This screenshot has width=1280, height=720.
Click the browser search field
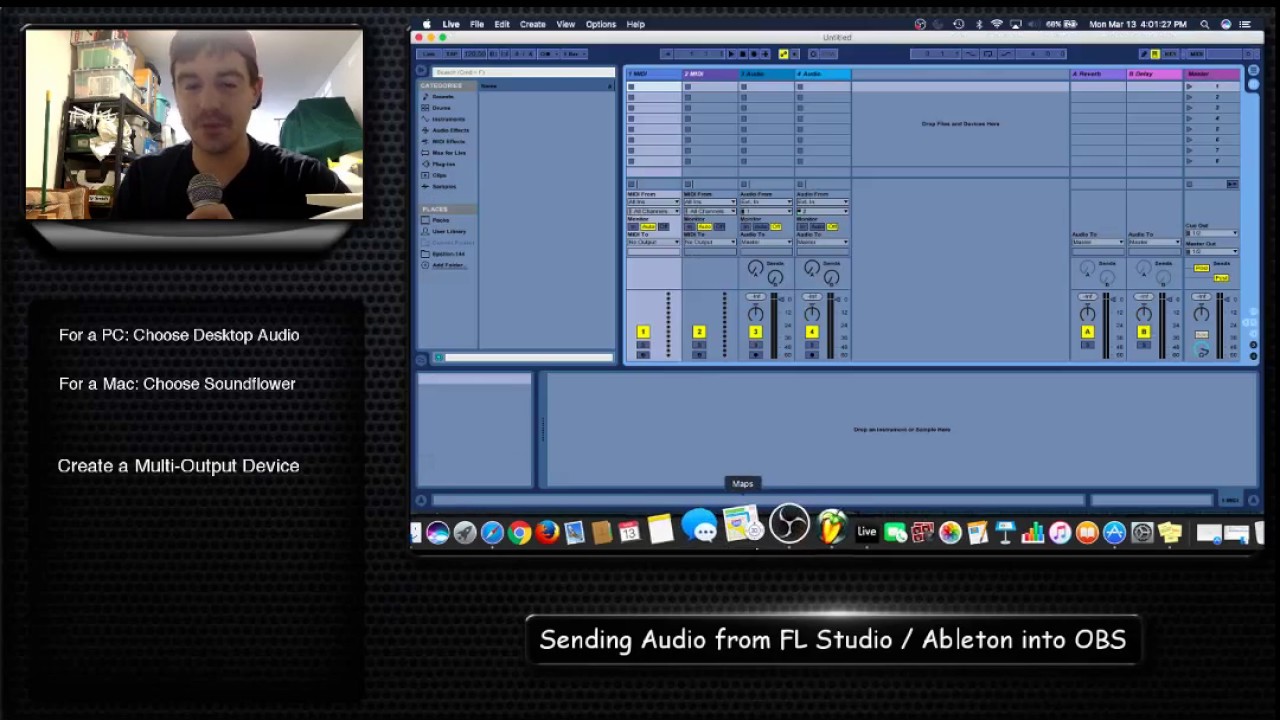[x=523, y=72]
